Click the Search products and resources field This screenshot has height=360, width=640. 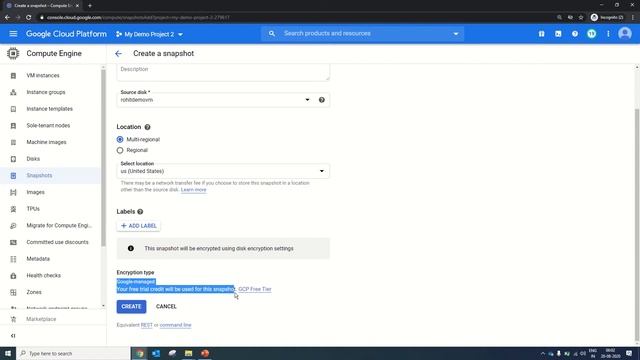[362, 33]
